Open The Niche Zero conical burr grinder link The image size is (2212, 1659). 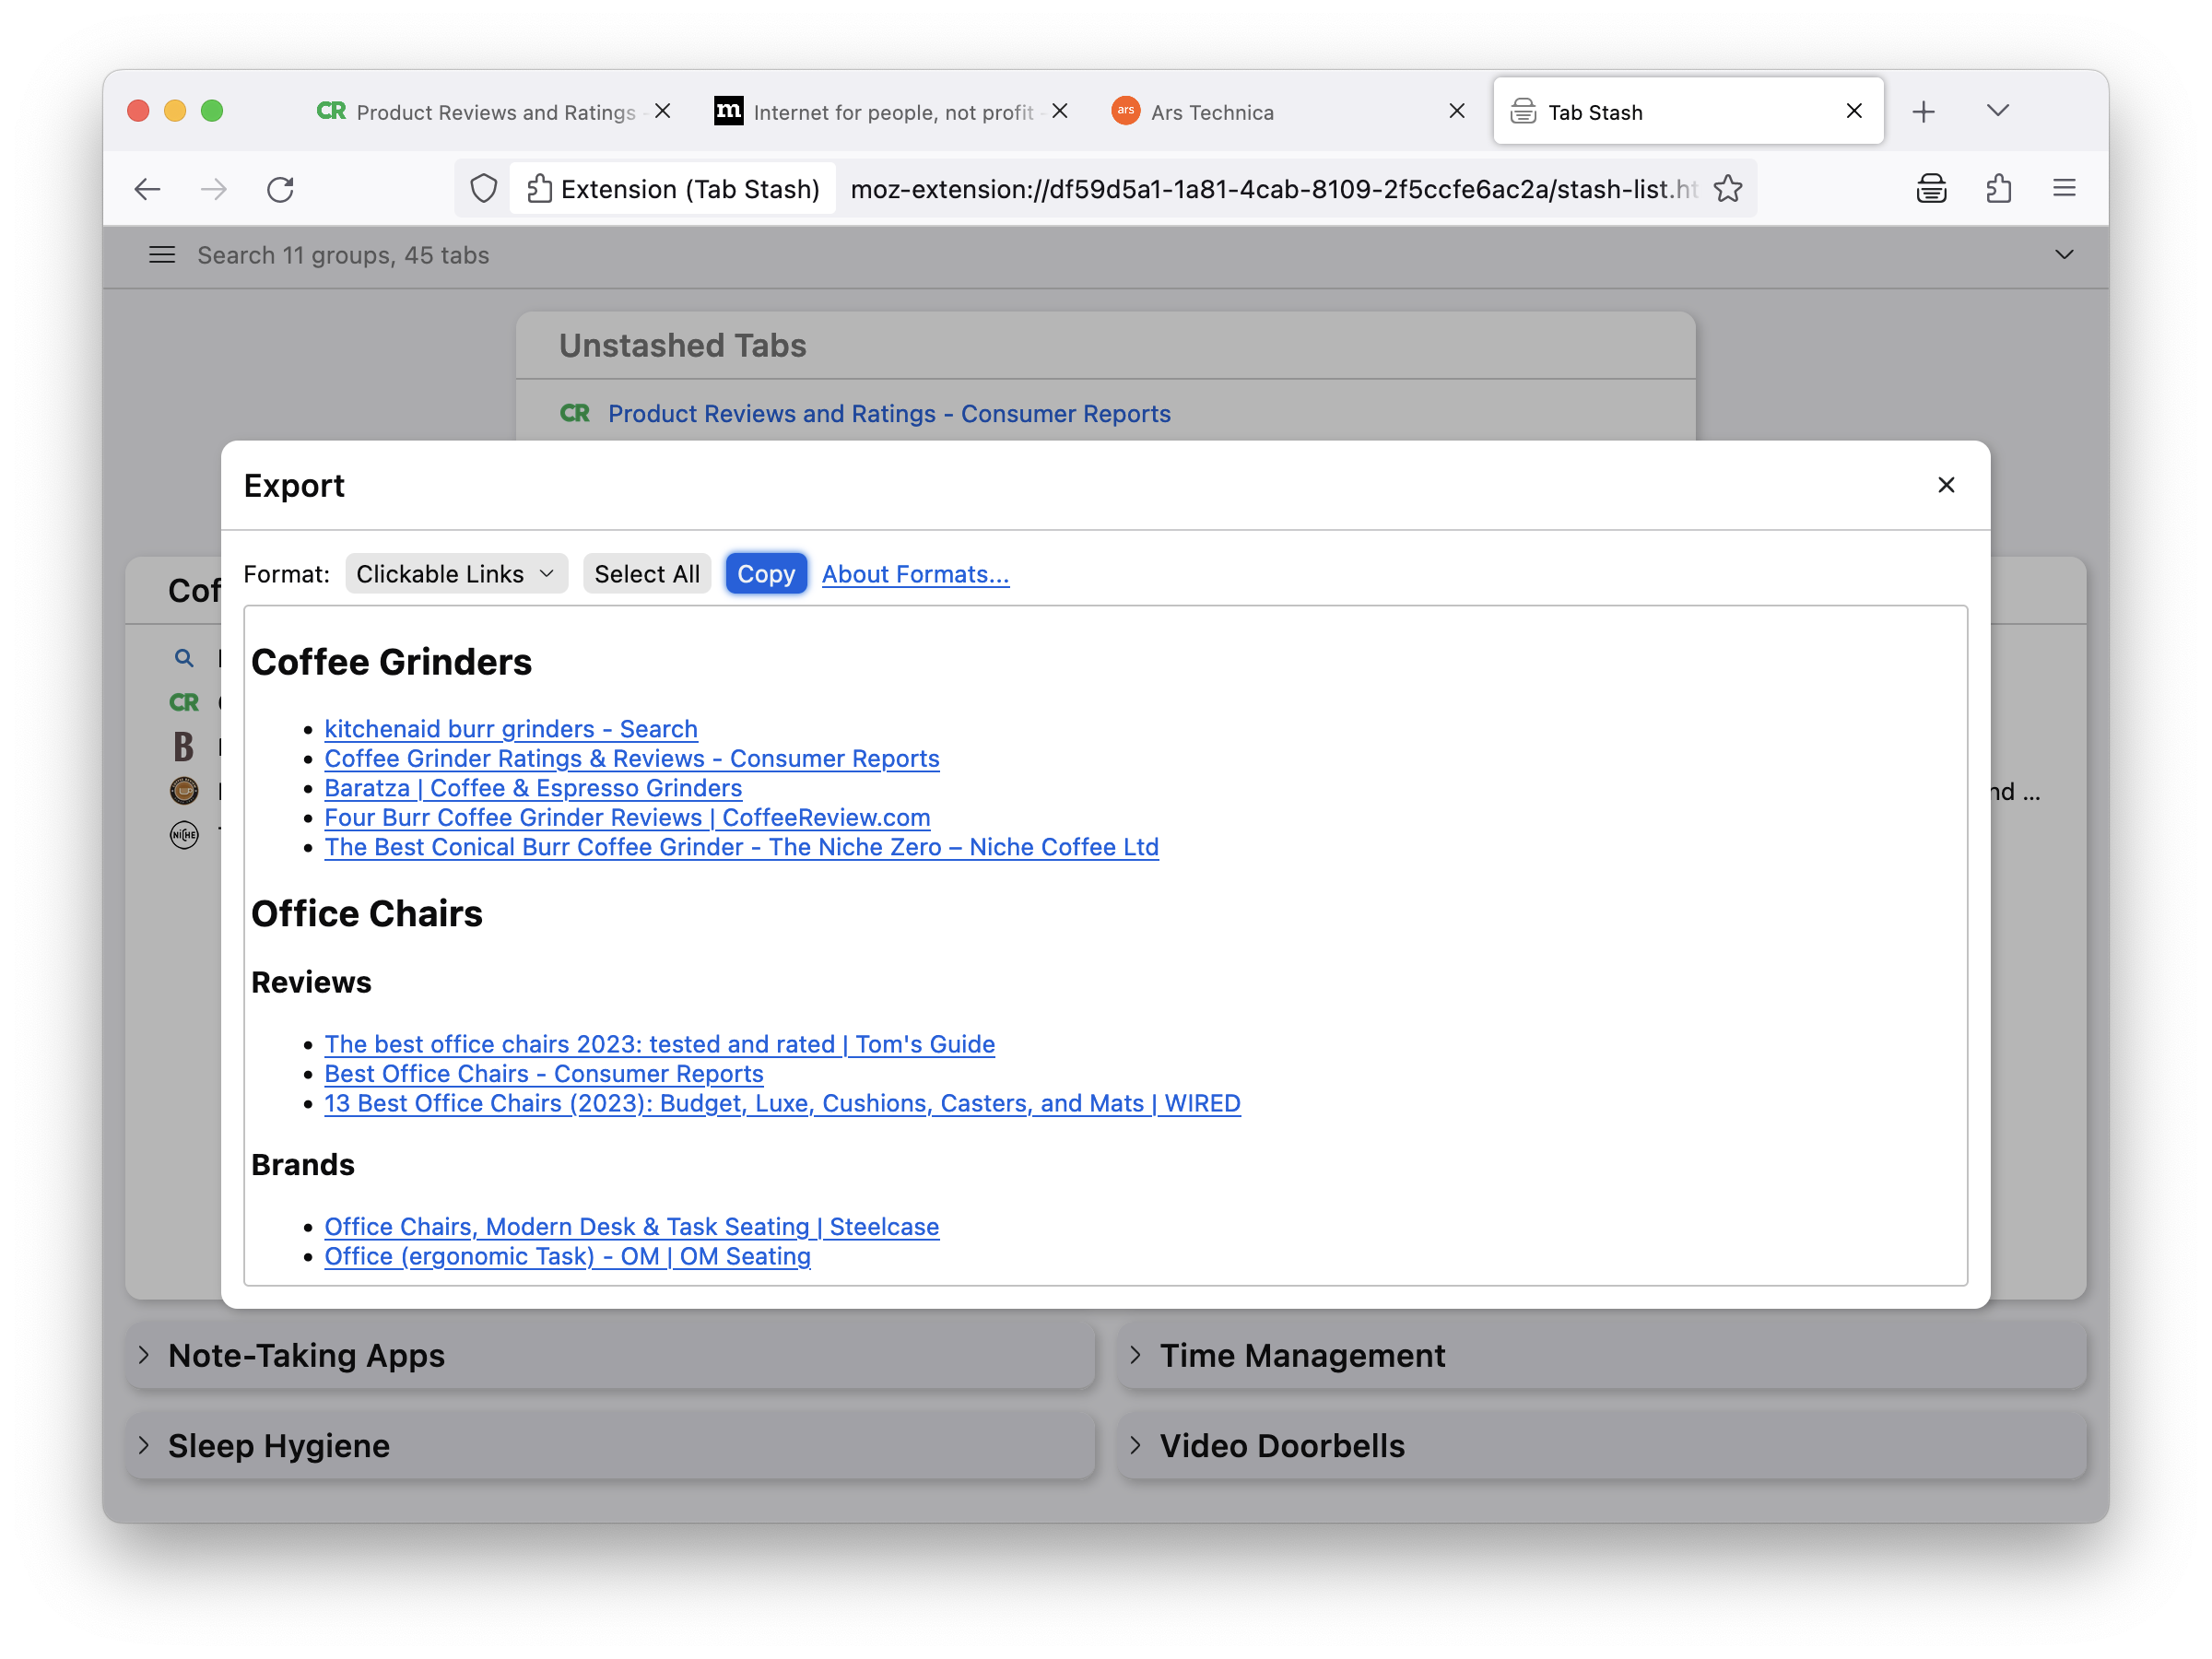pyautogui.click(x=741, y=847)
